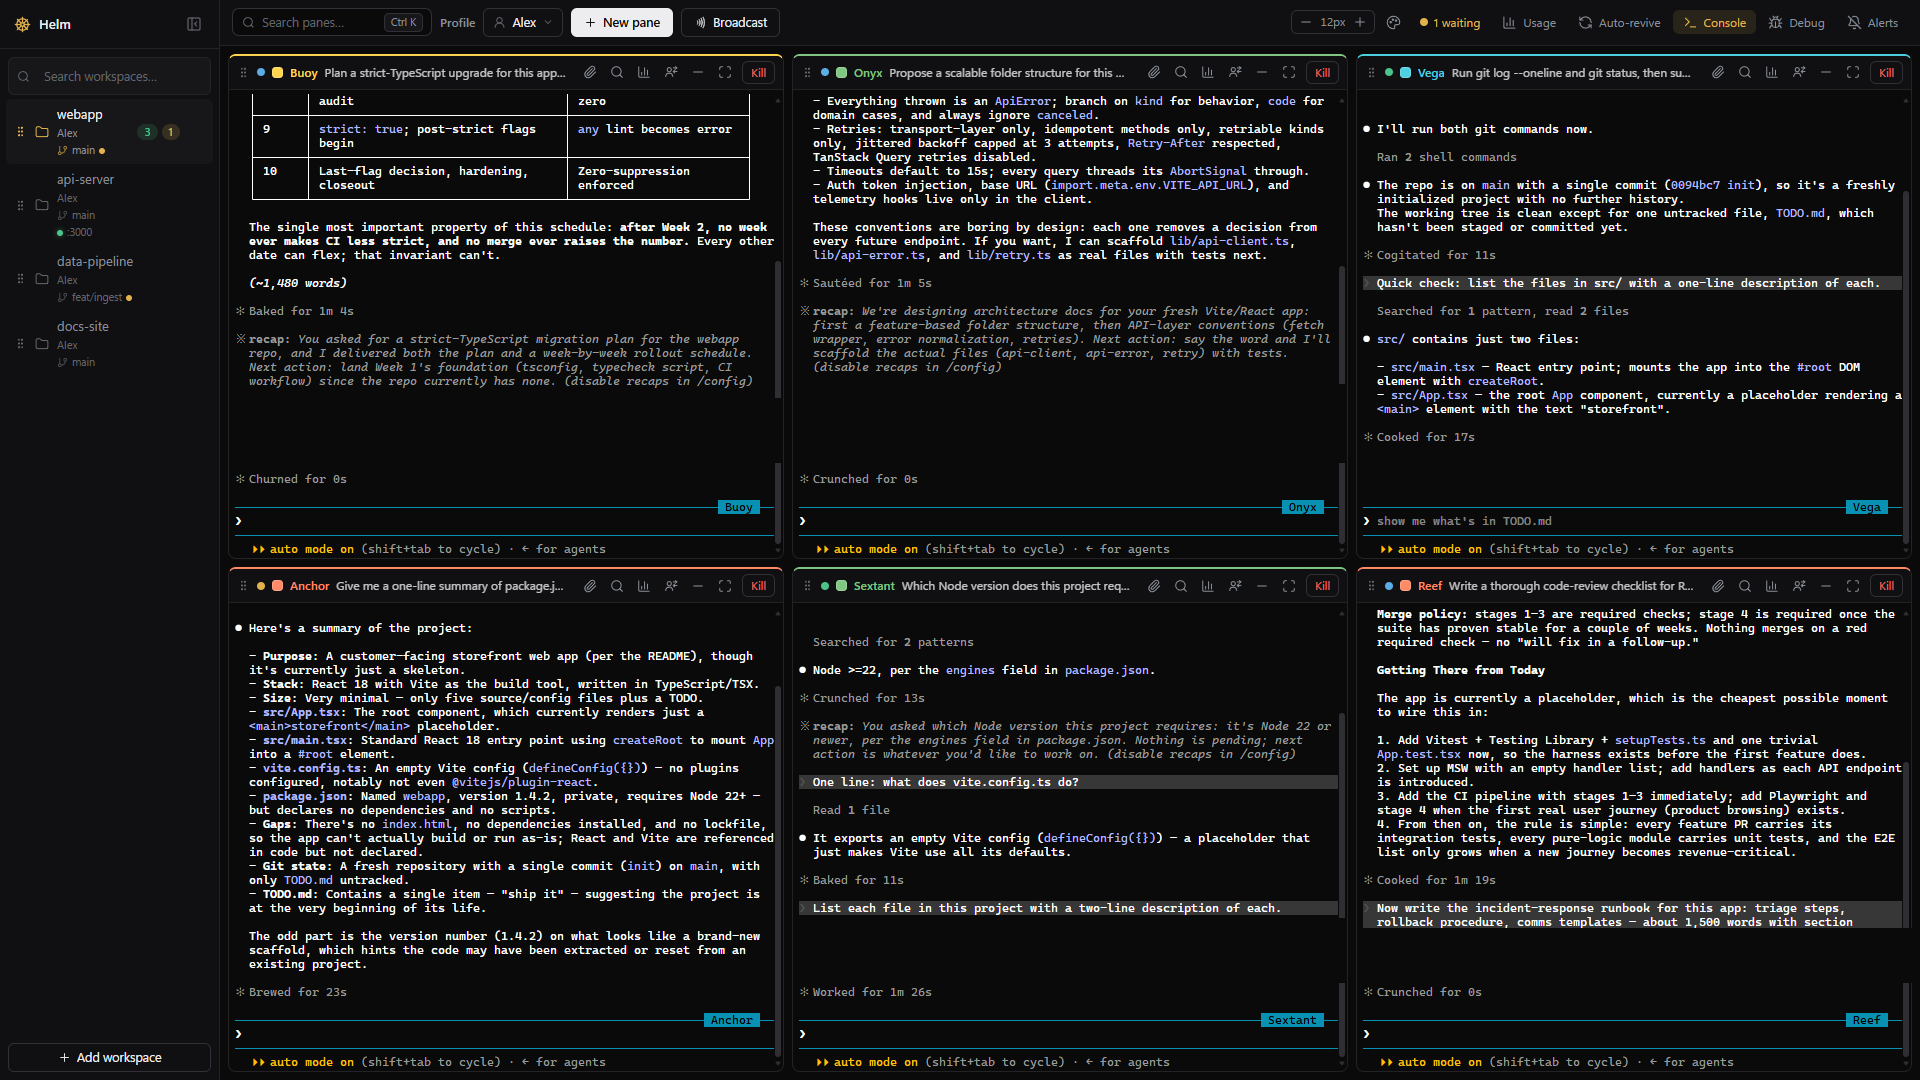
Task: Toggle the Usage display
Action: pyautogui.click(x=1529, y=22)
